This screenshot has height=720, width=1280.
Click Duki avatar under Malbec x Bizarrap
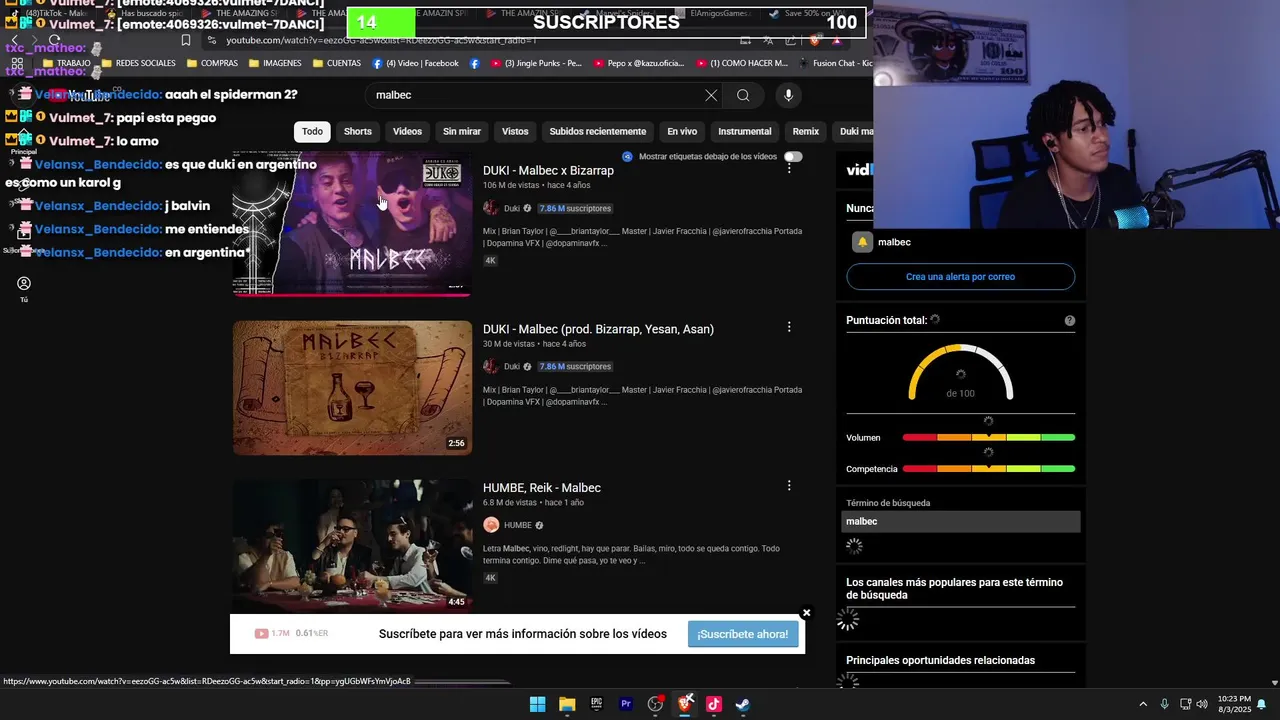pos(491,208)
